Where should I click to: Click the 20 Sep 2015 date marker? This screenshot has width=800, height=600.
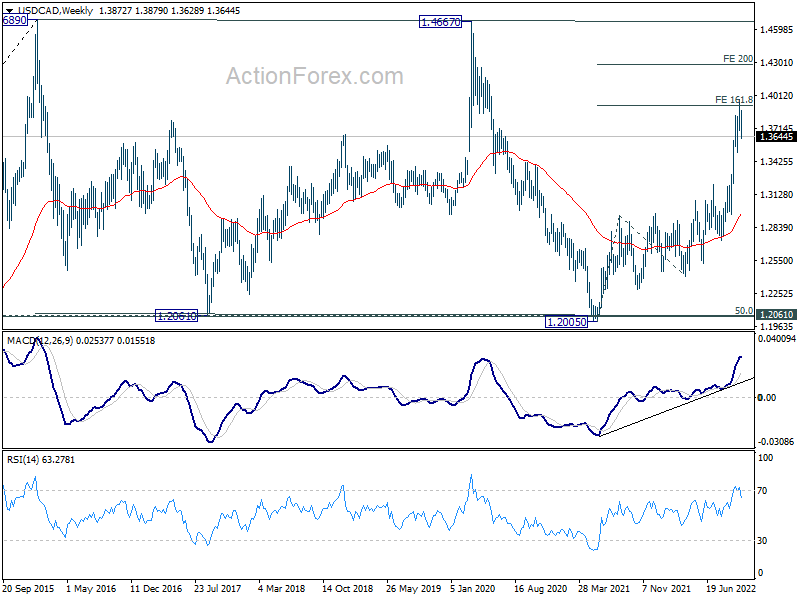tap(28, 588)
